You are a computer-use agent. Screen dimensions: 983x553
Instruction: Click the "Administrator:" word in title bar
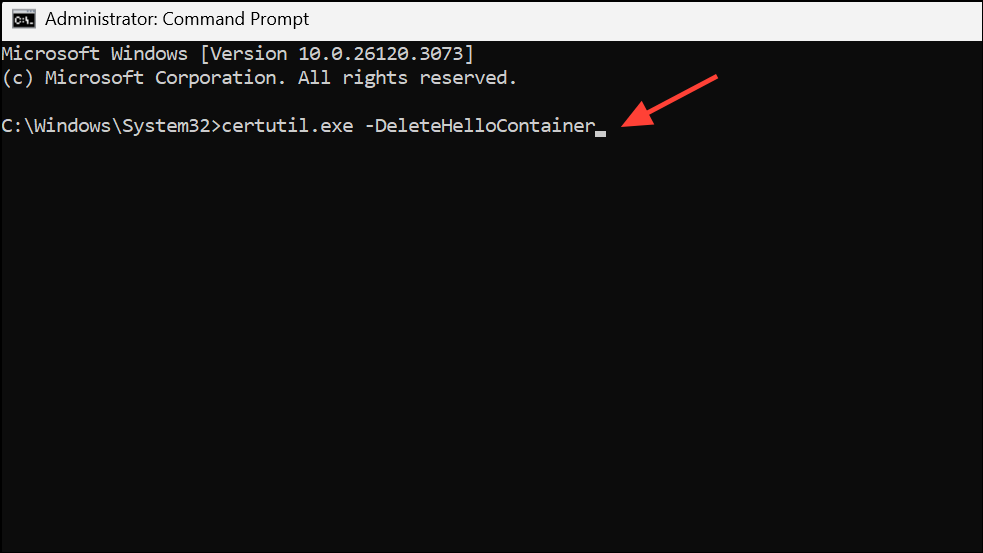click(101, 19)
